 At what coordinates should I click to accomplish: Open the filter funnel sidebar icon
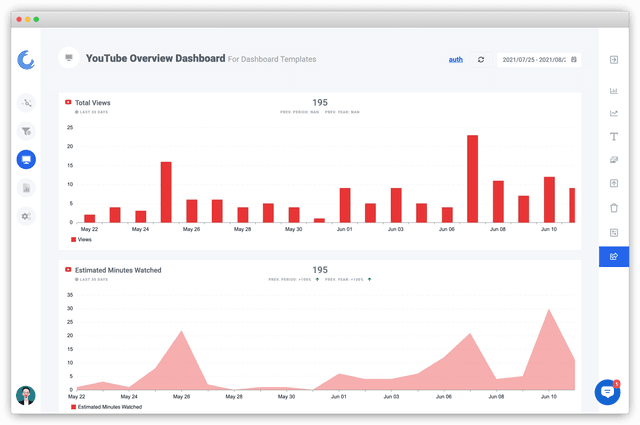tap(26, 131)
